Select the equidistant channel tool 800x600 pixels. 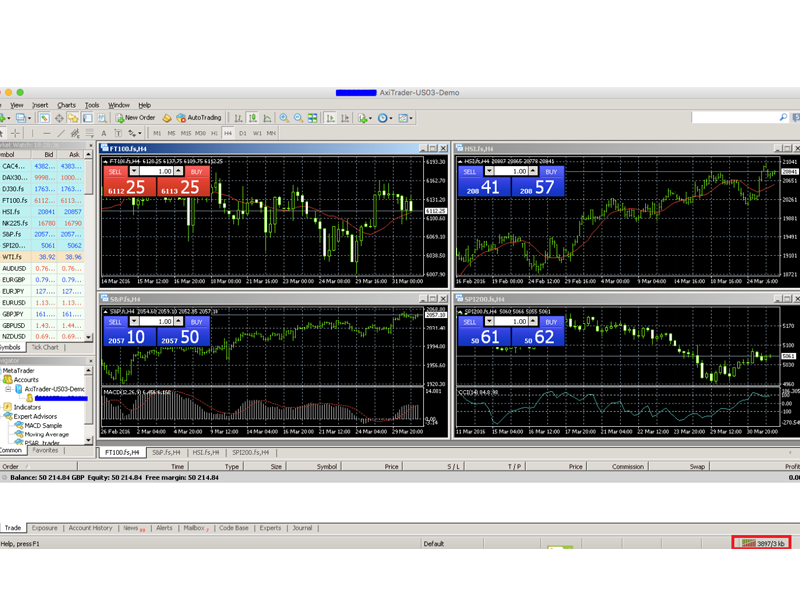click(x=75, y=133)
